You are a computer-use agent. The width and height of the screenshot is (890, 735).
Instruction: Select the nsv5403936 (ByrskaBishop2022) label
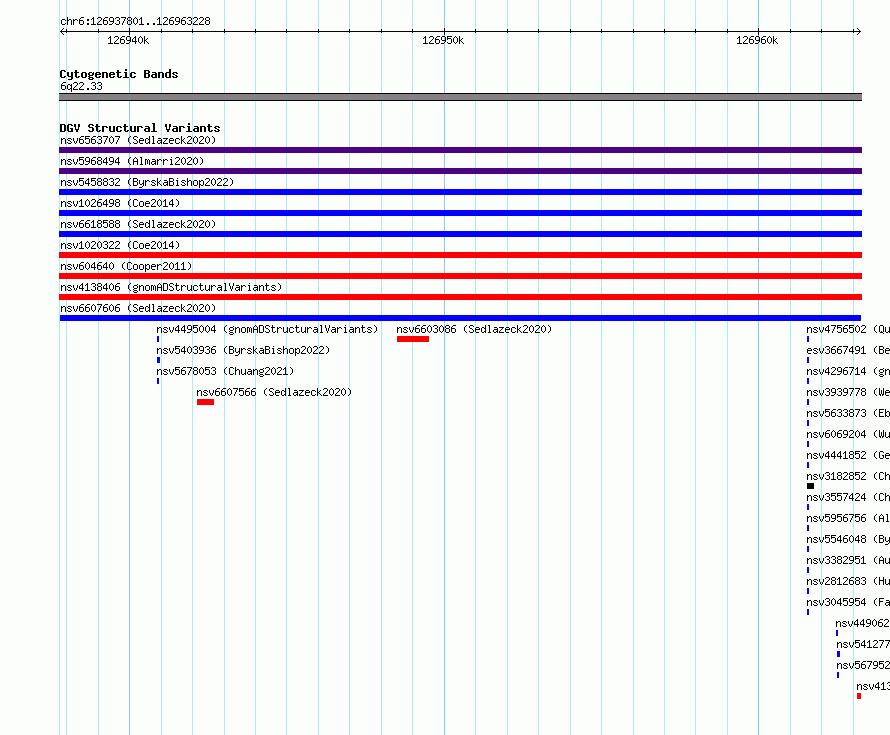click(x=243, y=350)
